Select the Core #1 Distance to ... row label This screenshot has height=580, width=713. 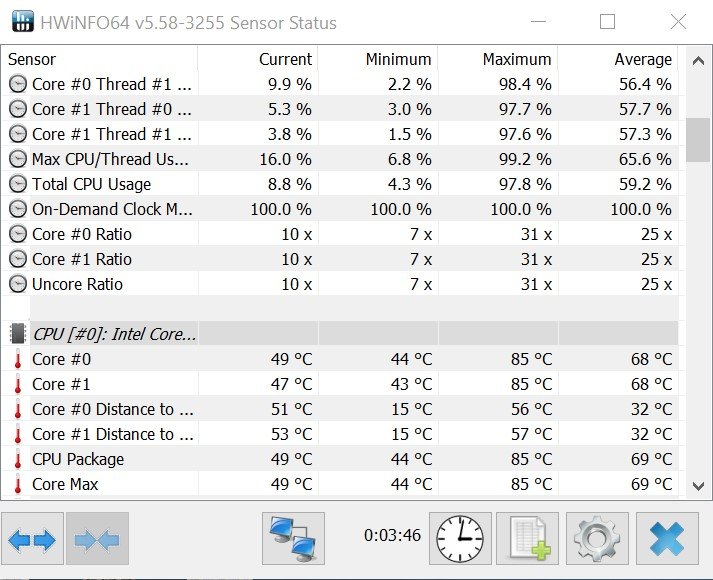coord(113,434)
